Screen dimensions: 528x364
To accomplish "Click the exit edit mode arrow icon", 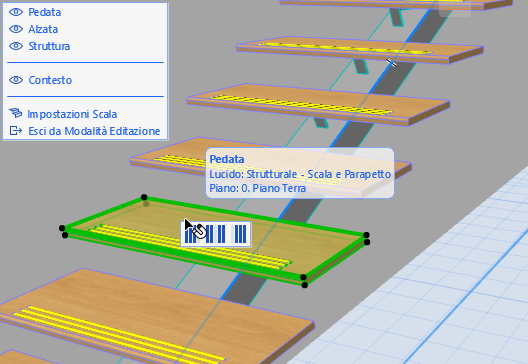I will point(15,131).
